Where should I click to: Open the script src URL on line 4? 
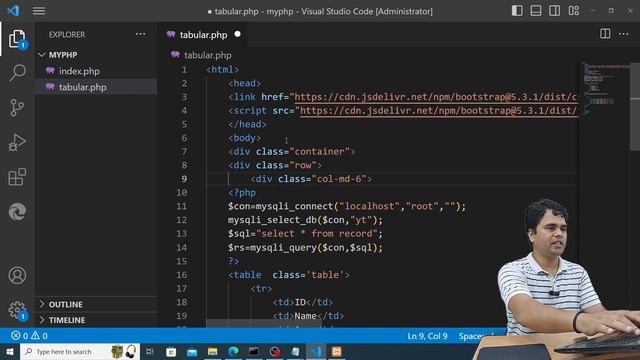(x=439, y=111)
